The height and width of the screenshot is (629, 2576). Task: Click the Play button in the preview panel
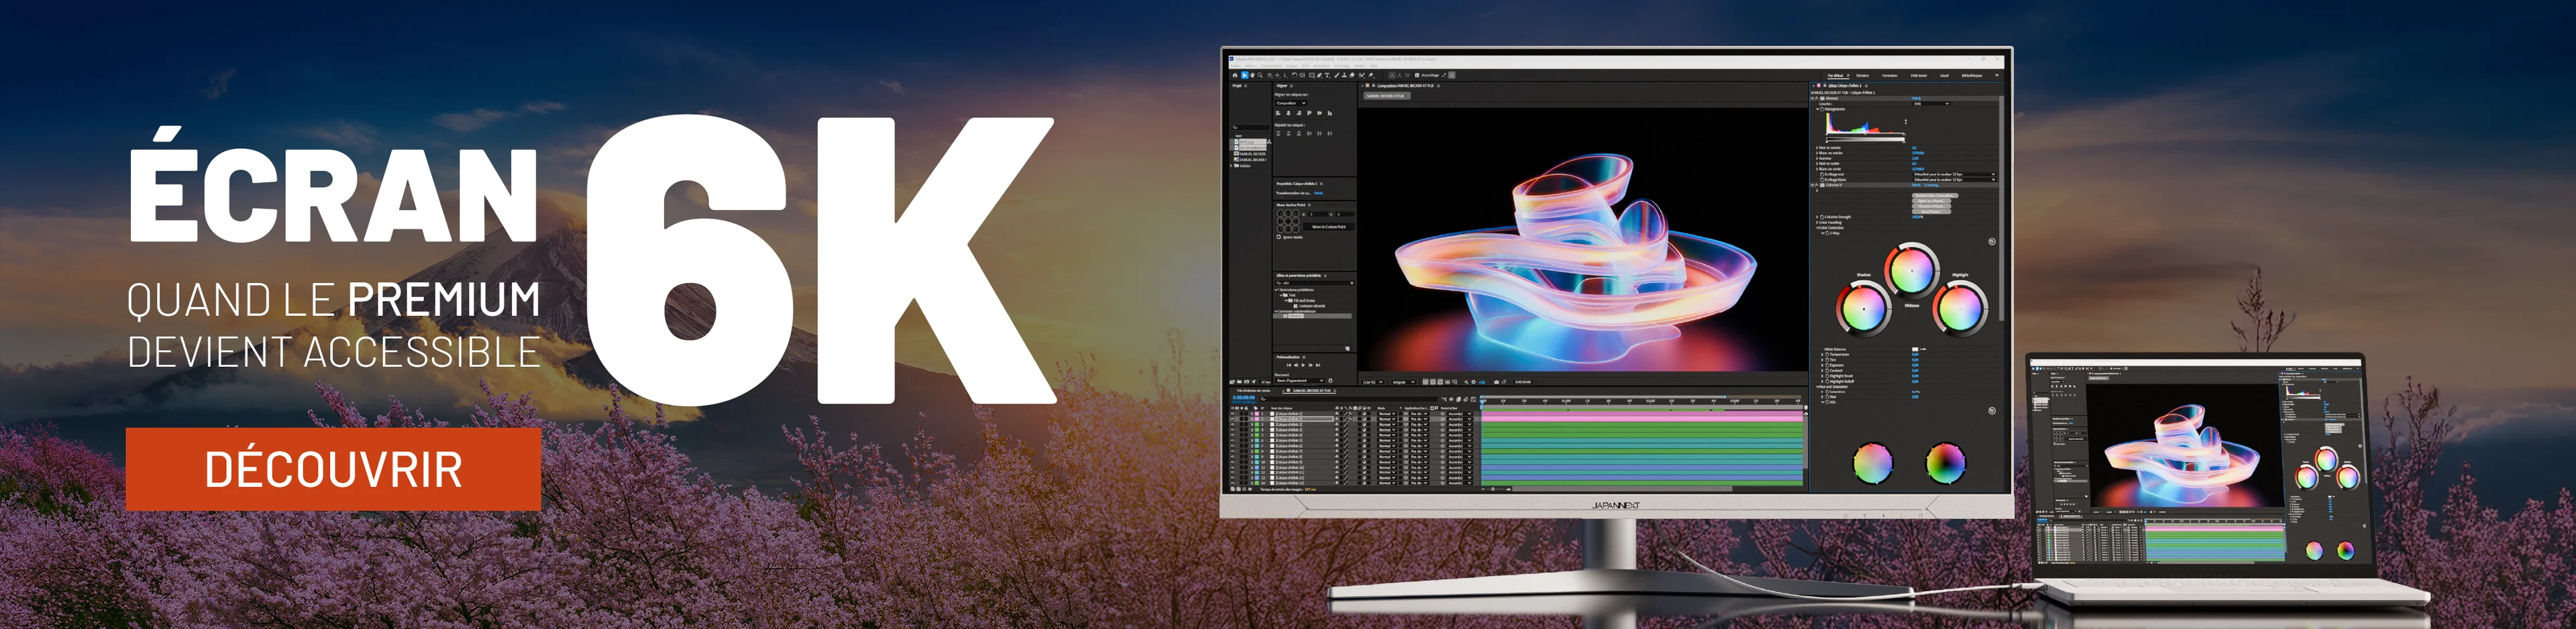(1304, 365)
